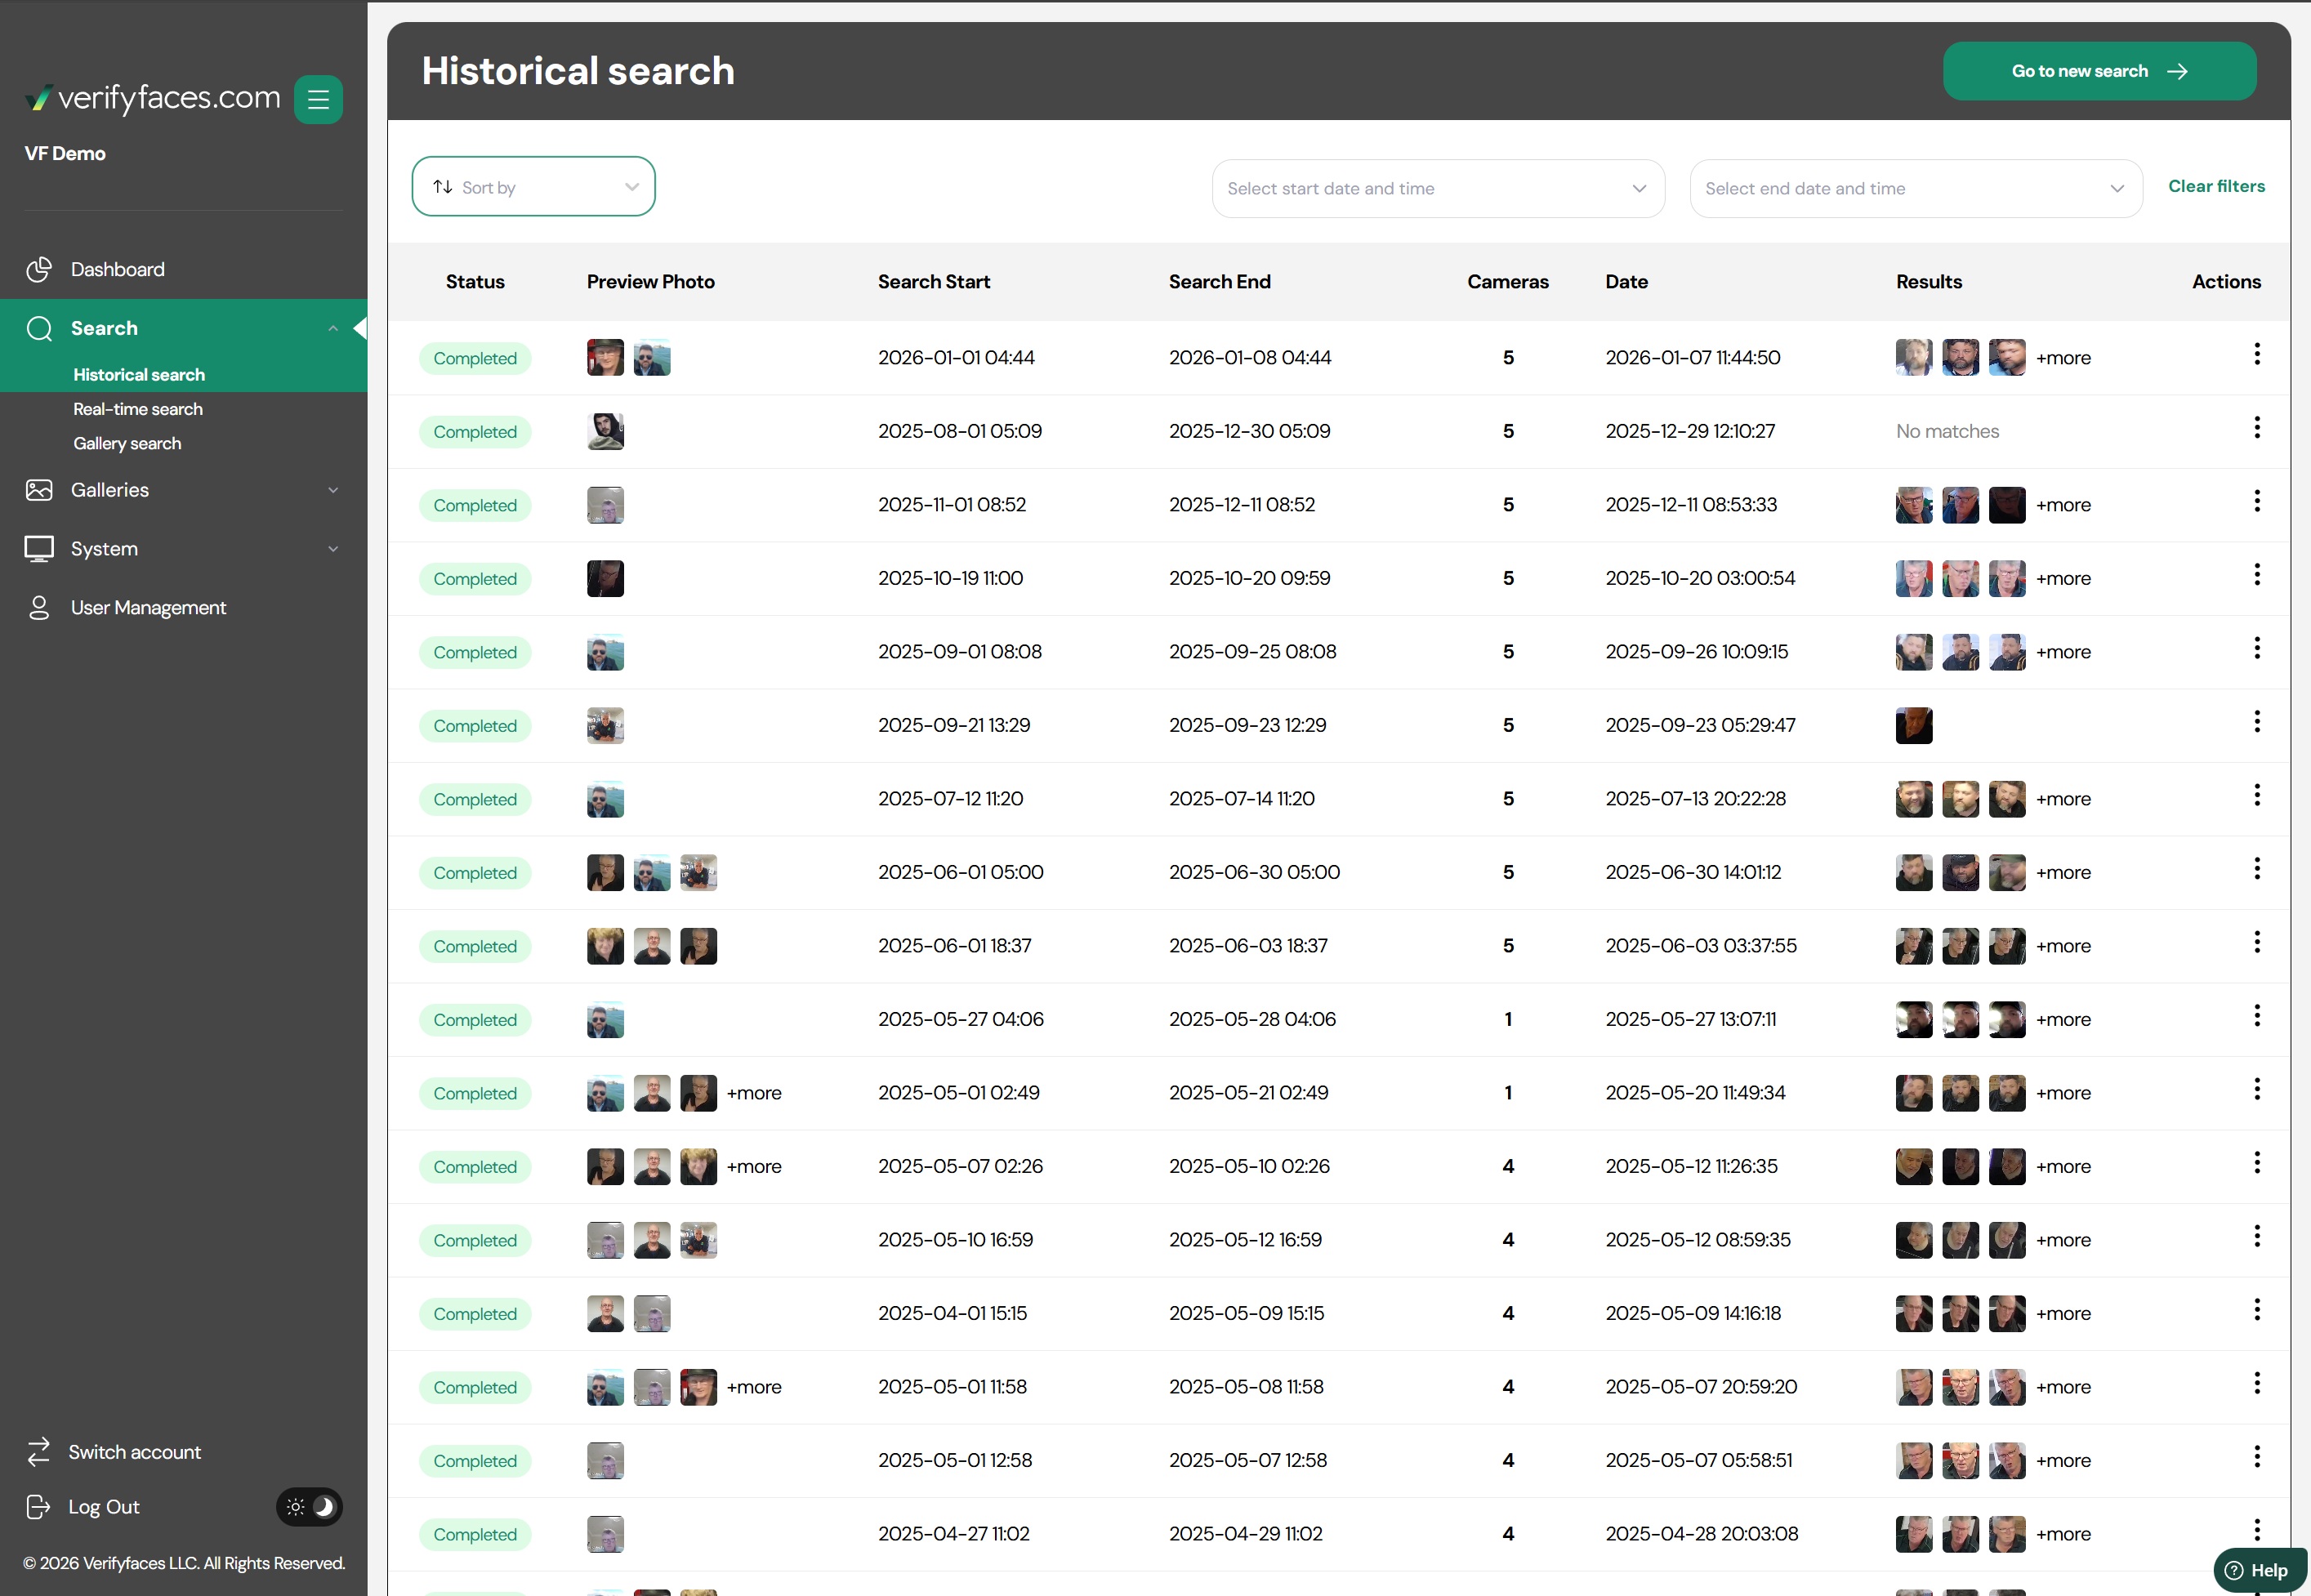Click result thumbnail in 2025-09-23 05:29:47 row
This screenshot has height=1596, width=2311.
[1913, 725]
